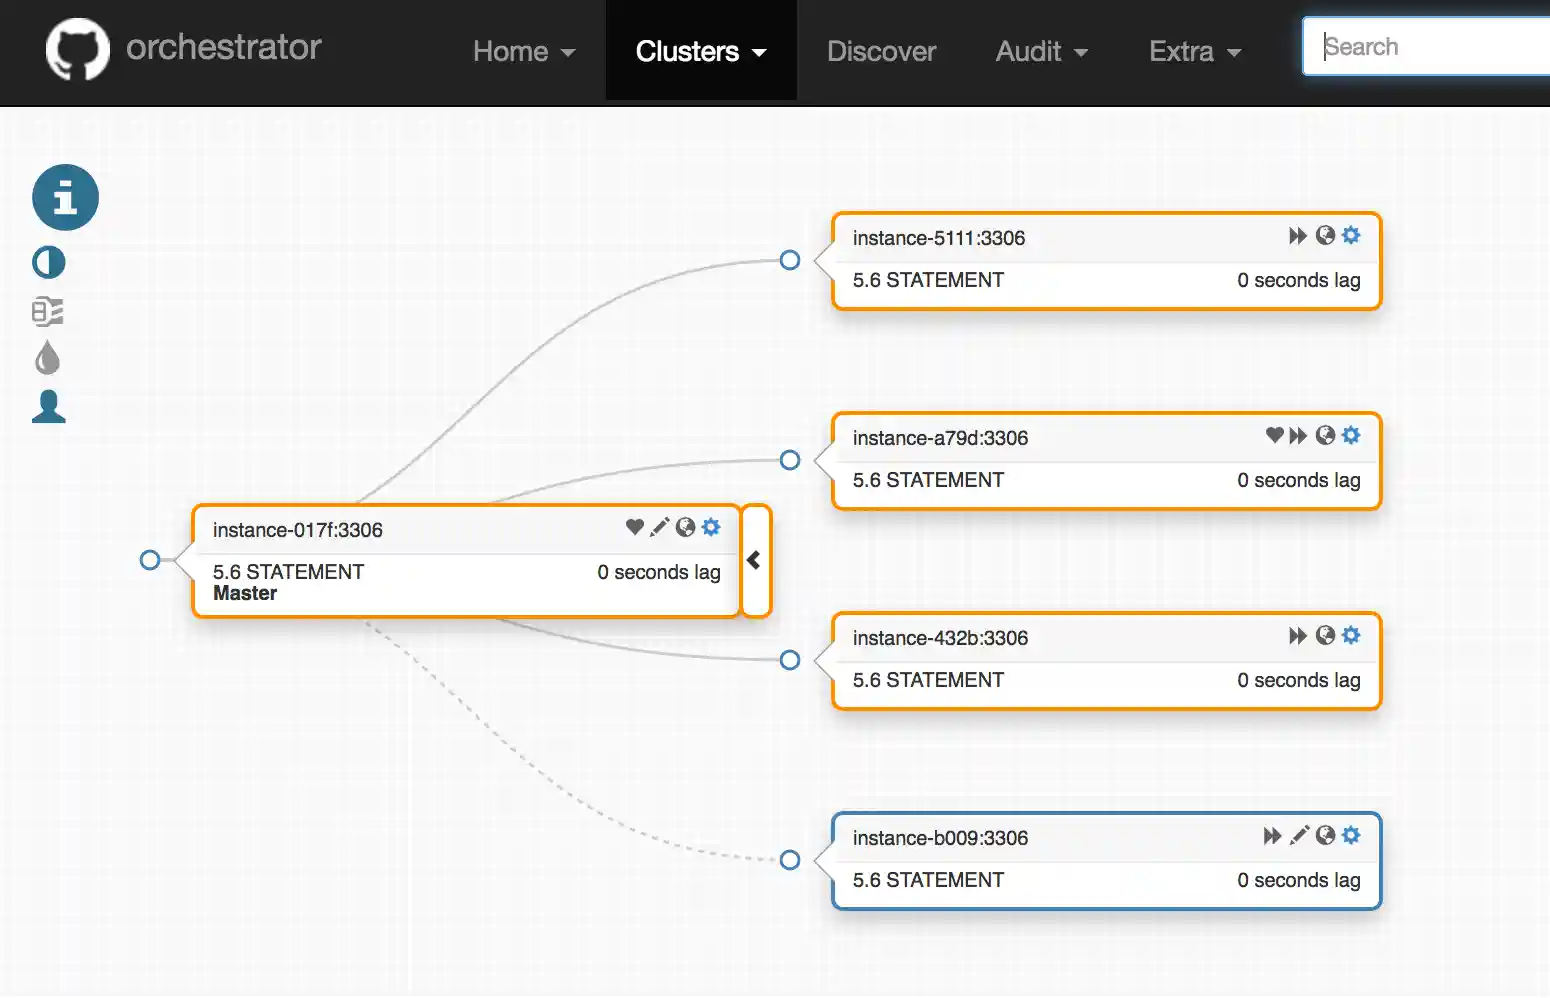Open settings gear on instance-5111:3306
The width and height of the screenshot is (1550, 998).
pyautogui.click(x=1352, y=236)
